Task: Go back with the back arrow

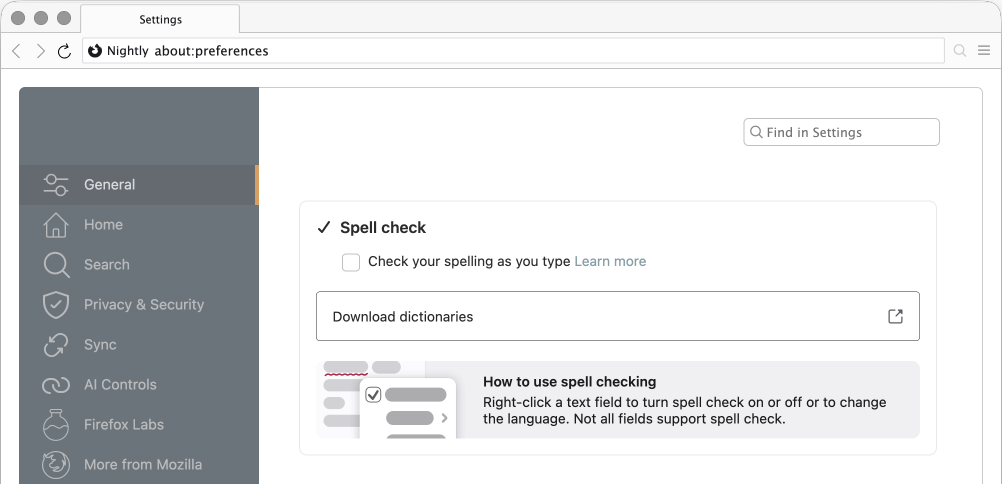Action: (17, 51)
